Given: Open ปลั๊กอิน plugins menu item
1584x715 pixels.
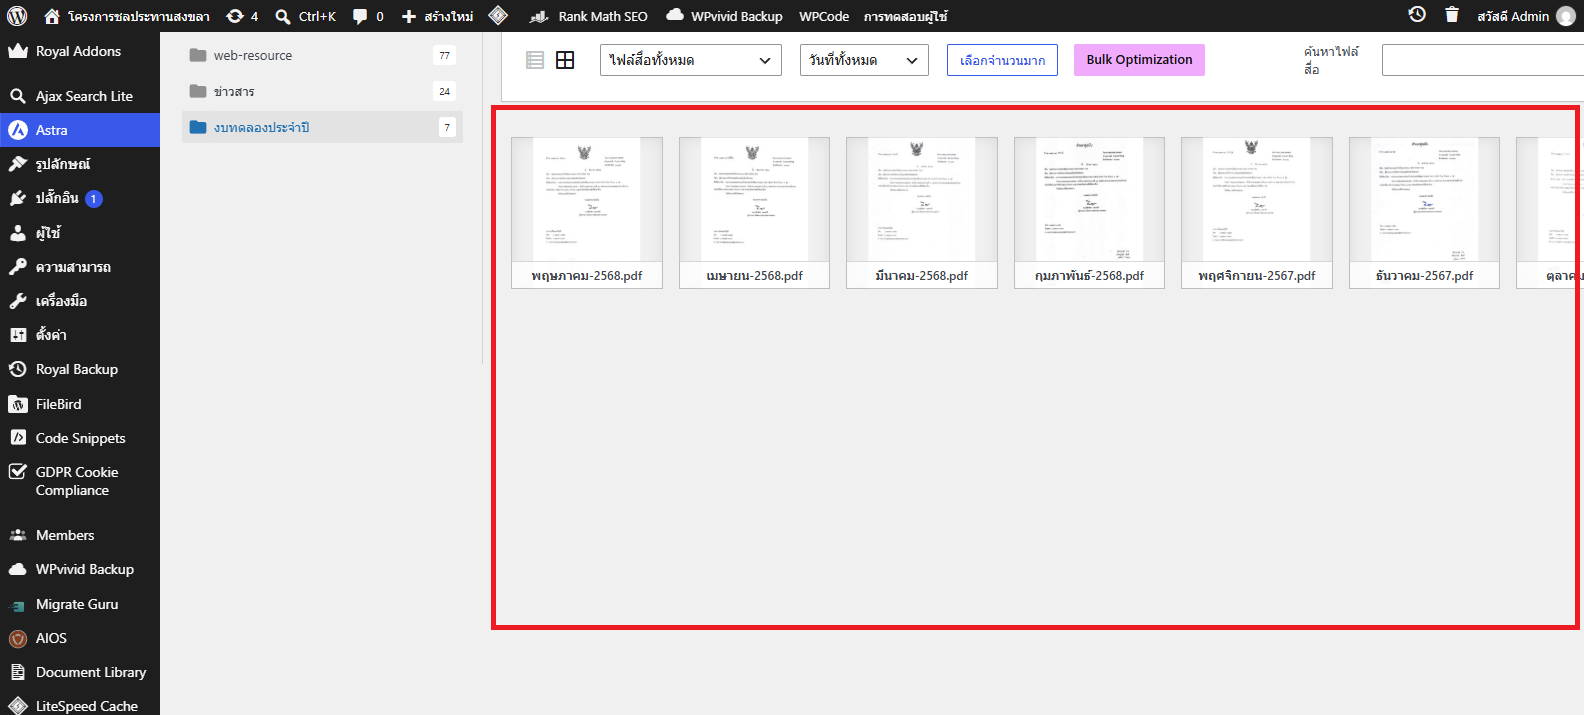Looking at the screenshot, I should pos(80,198).
